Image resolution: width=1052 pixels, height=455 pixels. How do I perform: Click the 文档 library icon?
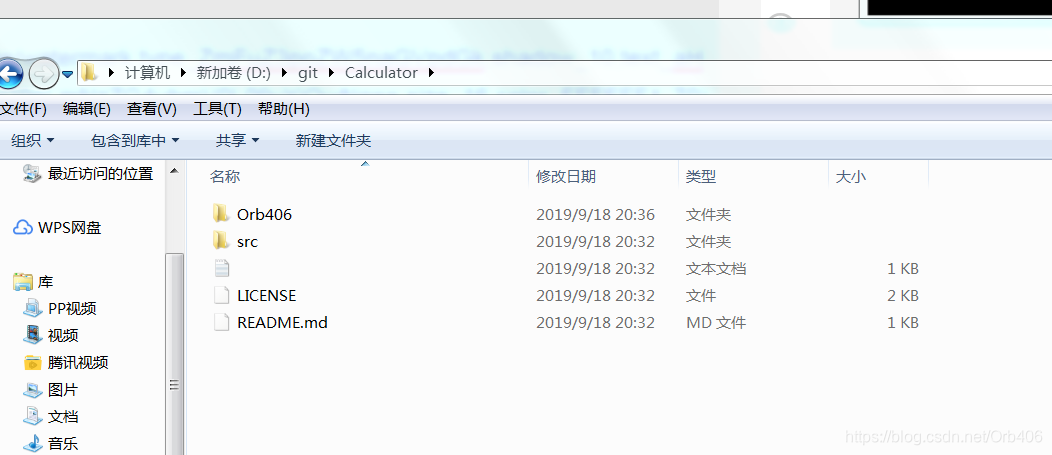click(32, 416)
